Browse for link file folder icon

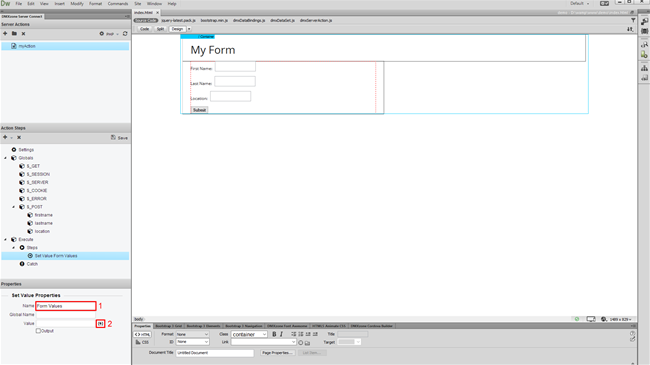[x=307, y=343]
